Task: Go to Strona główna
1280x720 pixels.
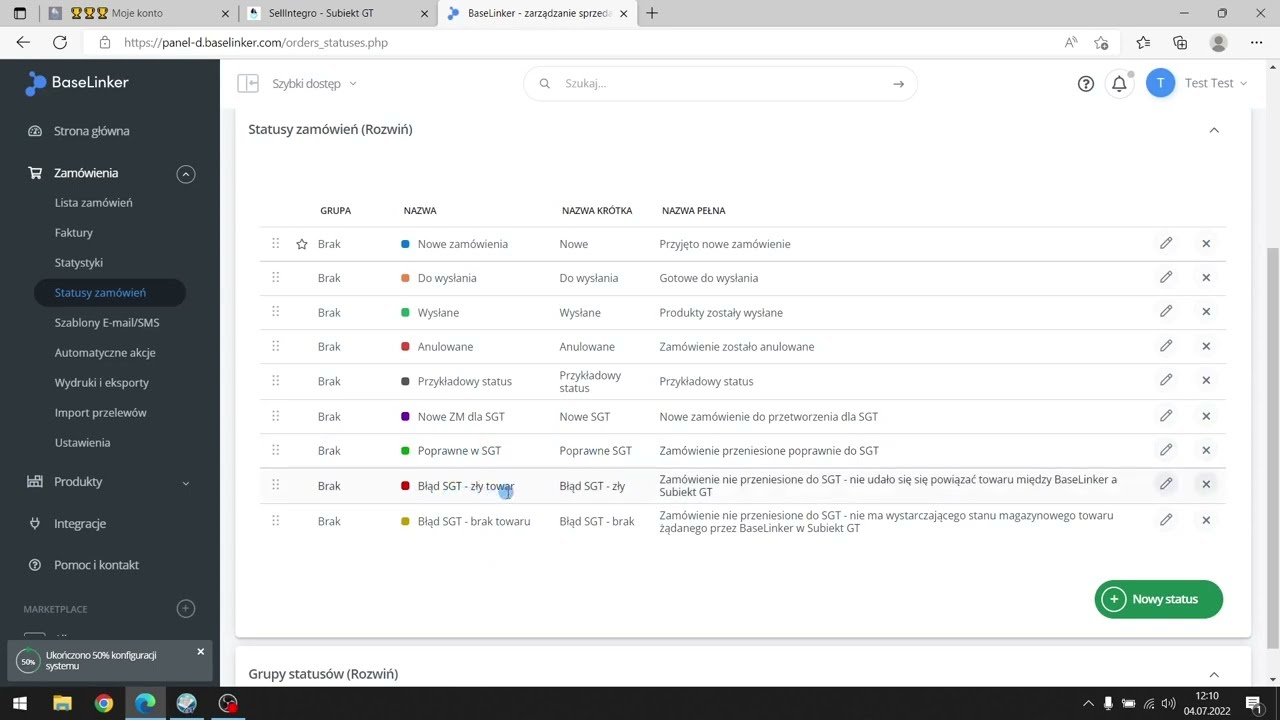Action: (91, 131)
